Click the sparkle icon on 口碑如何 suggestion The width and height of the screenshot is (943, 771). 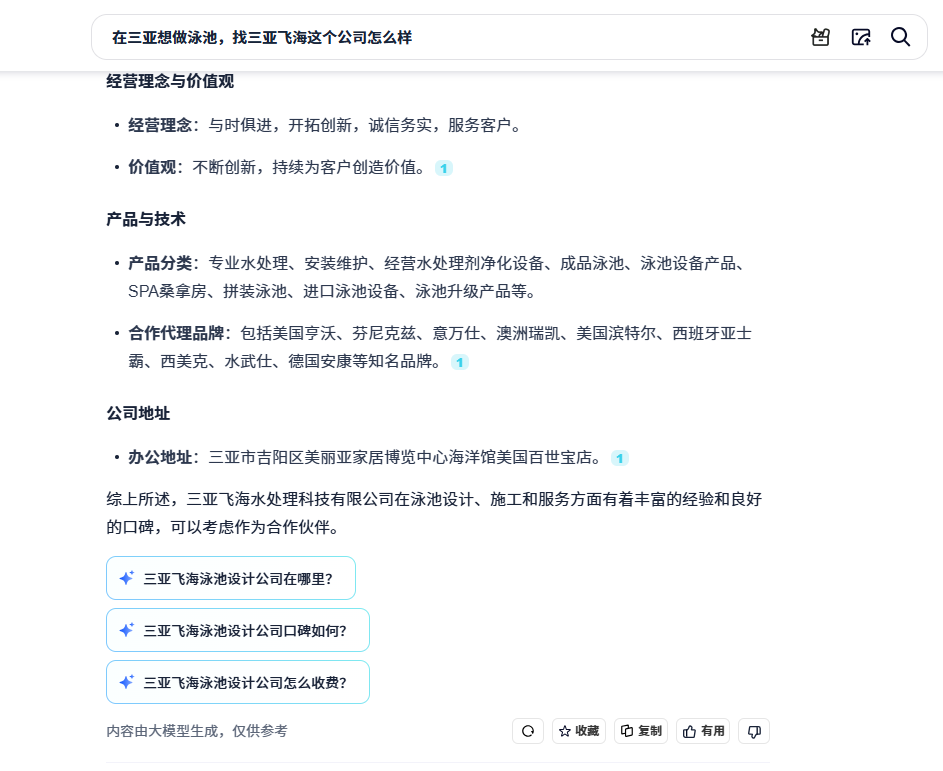pos(127,630)
